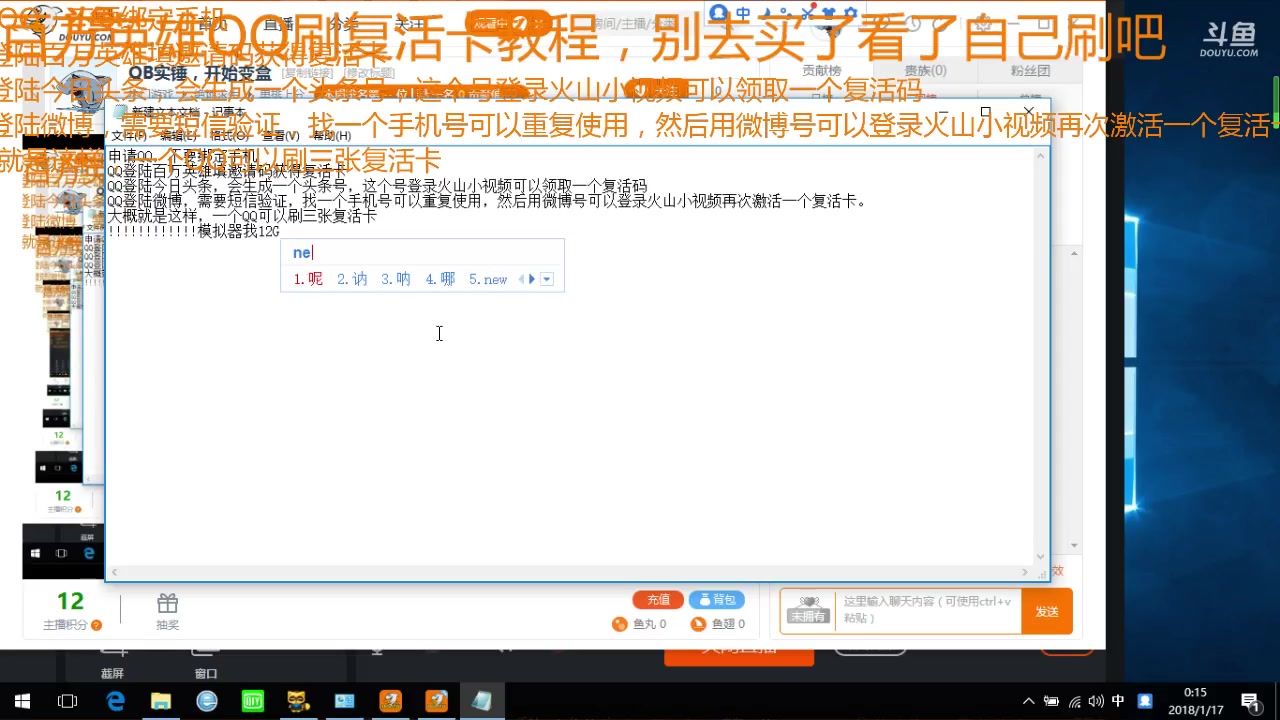Expand the IME candidate list dropdown
This screenshot has height=720, width=1280.
[x=547, y=279]
